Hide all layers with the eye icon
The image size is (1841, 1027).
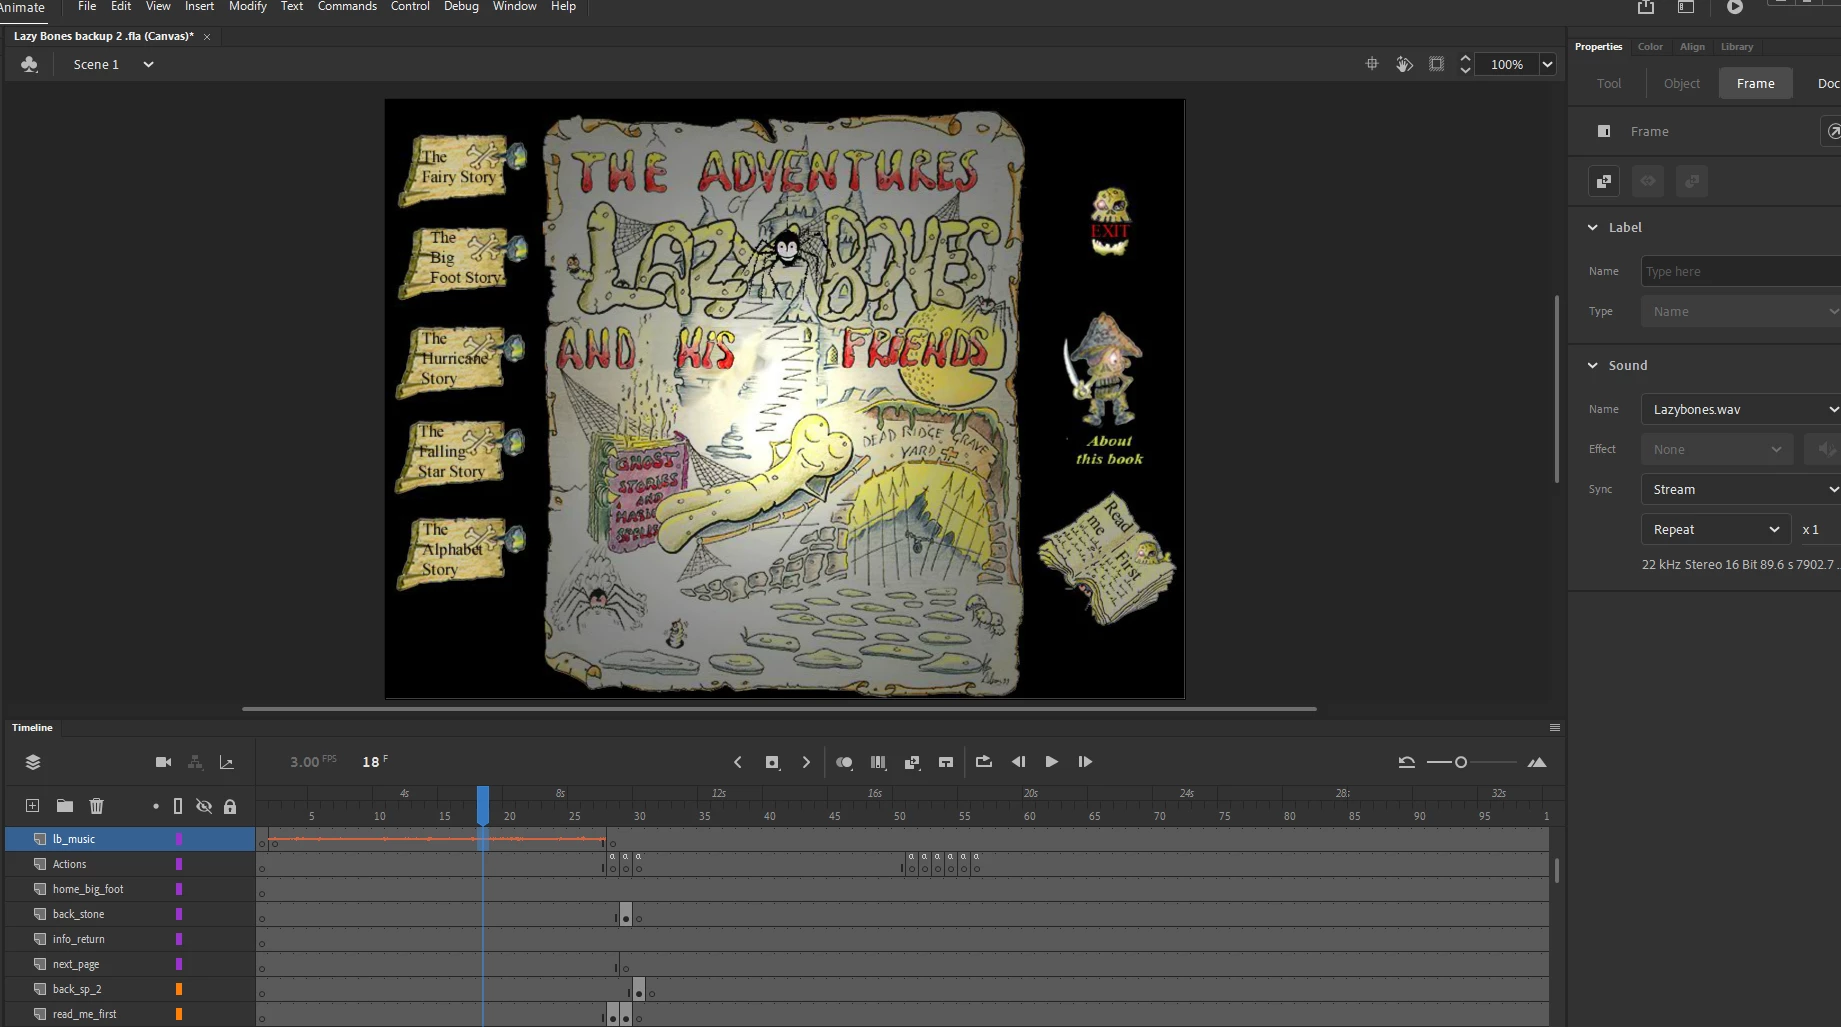[204, 806]
